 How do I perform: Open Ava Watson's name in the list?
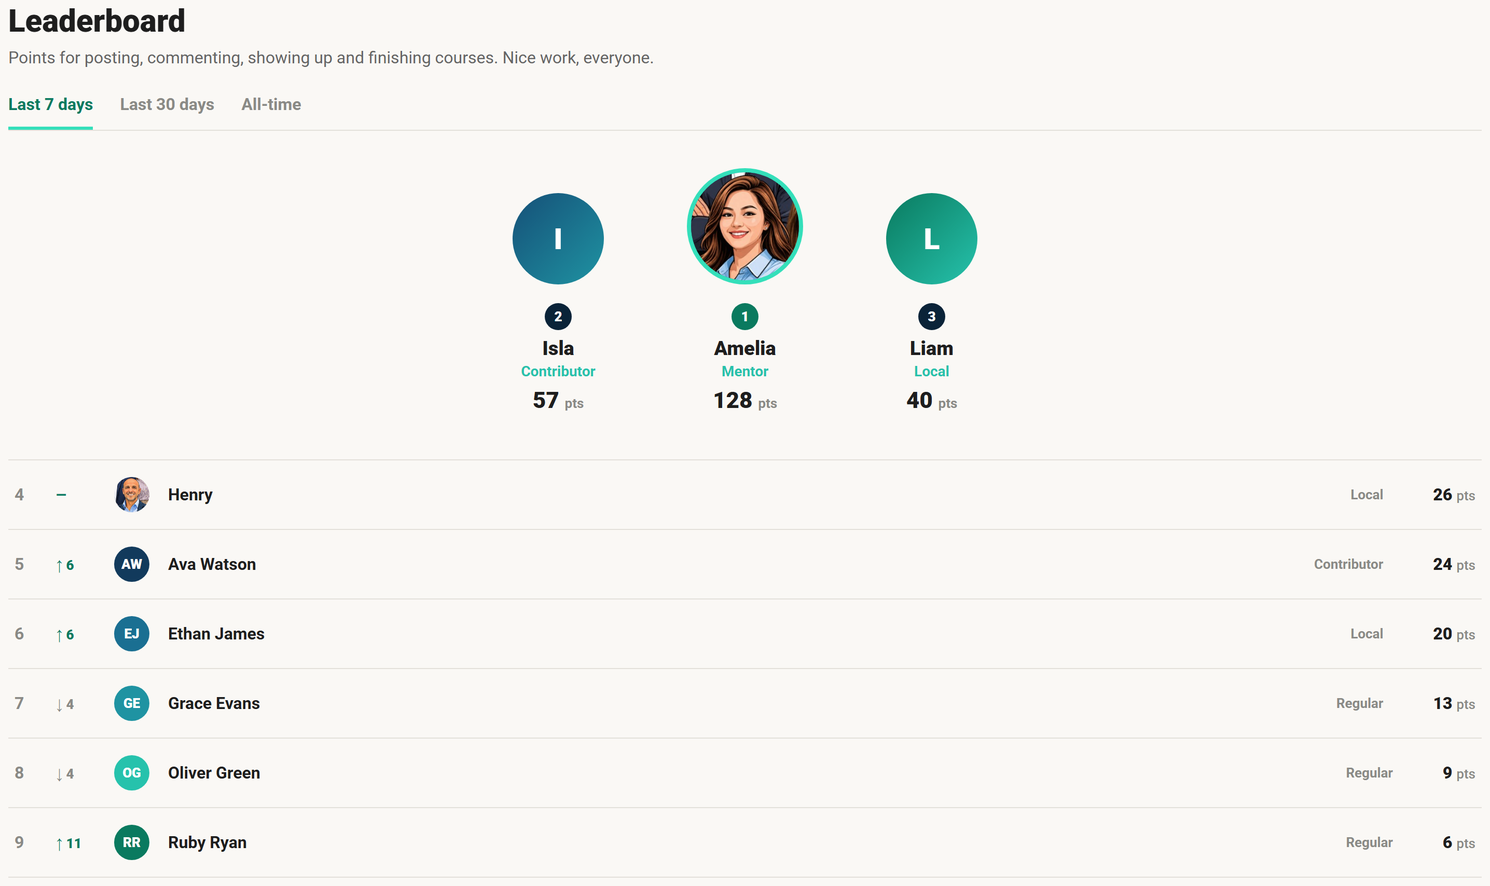(x=212, y=564)
